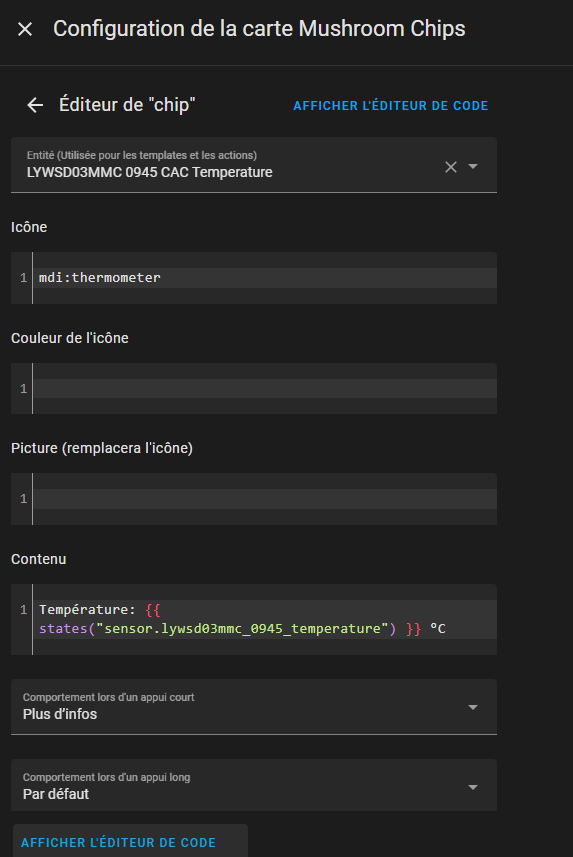The height and width of the screenshot is (857, 573).
Task: Open the 'appui court' behavior dropdown
Action: click(254, 707)
